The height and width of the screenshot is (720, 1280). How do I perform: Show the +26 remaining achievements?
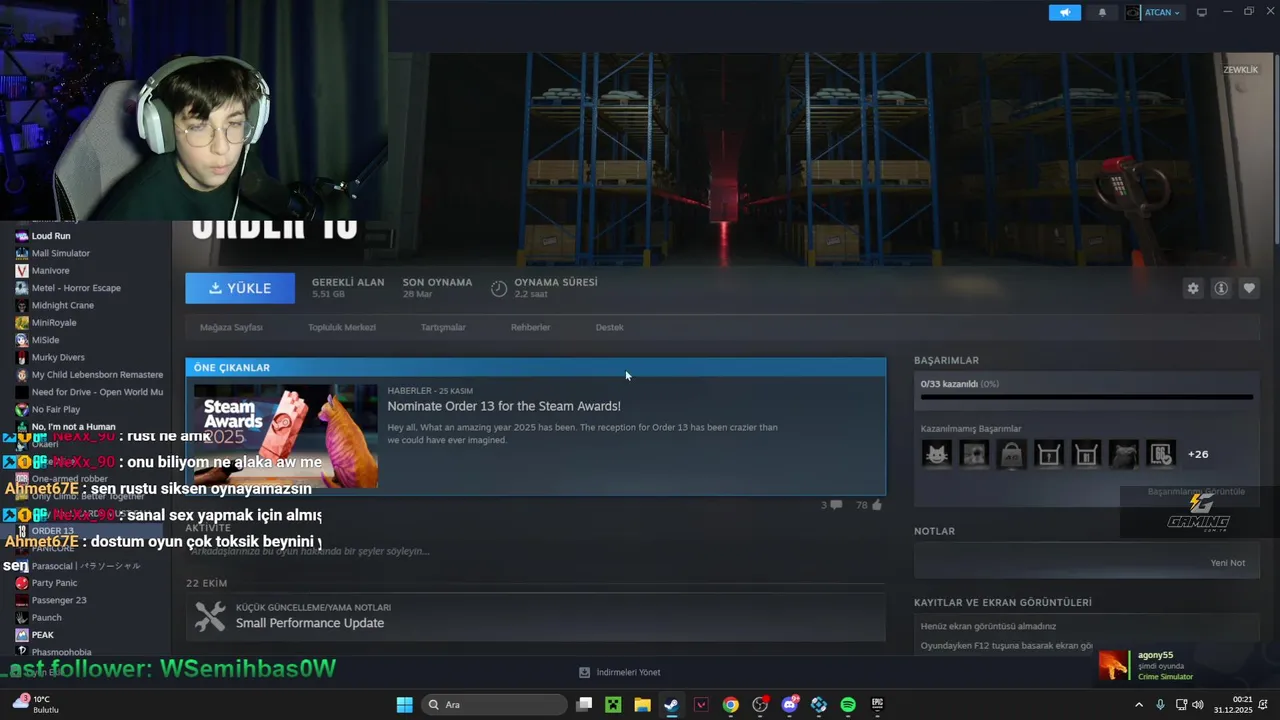pyautogui.click(x=1198, y=454)
